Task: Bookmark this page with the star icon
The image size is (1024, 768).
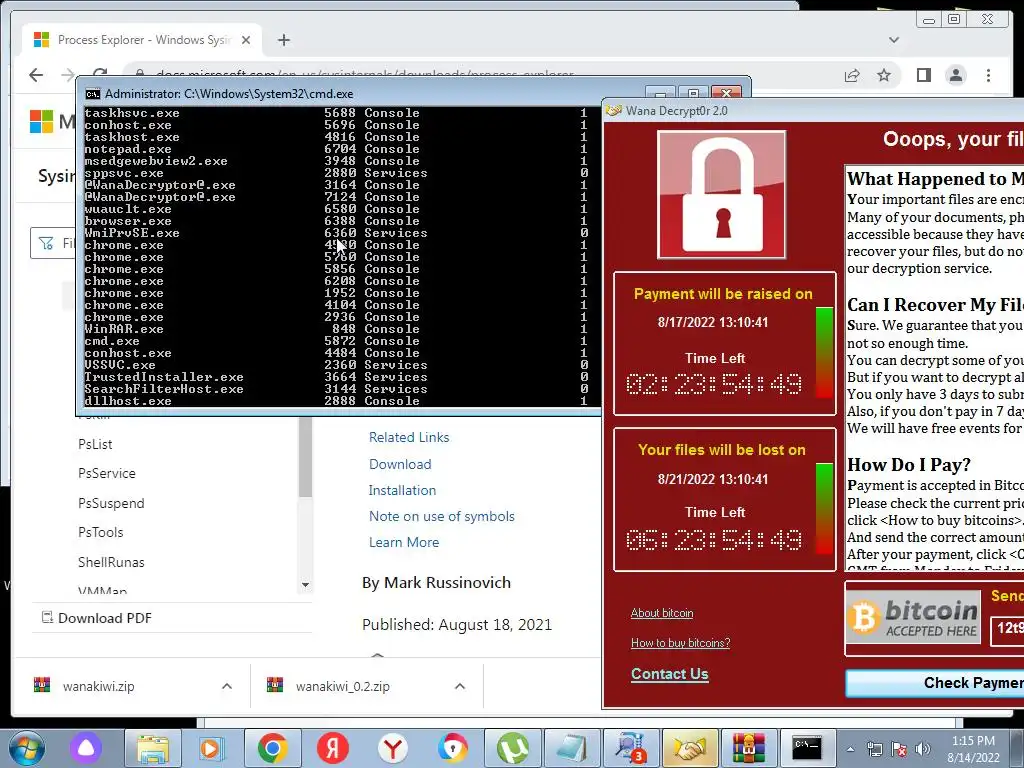Action: click(x=884, y=75)
